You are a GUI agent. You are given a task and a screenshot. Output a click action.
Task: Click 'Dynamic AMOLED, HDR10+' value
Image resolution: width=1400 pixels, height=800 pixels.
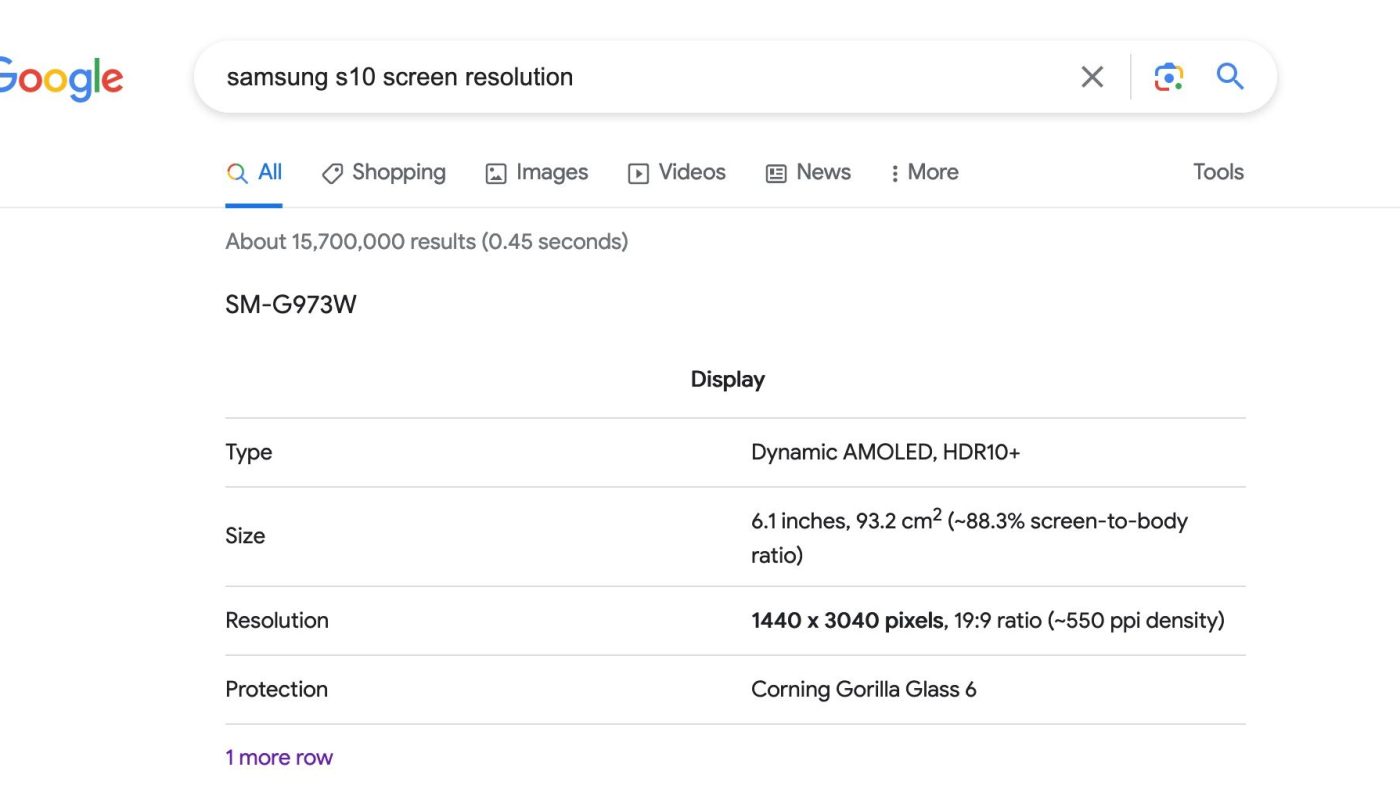click(886, 452)
